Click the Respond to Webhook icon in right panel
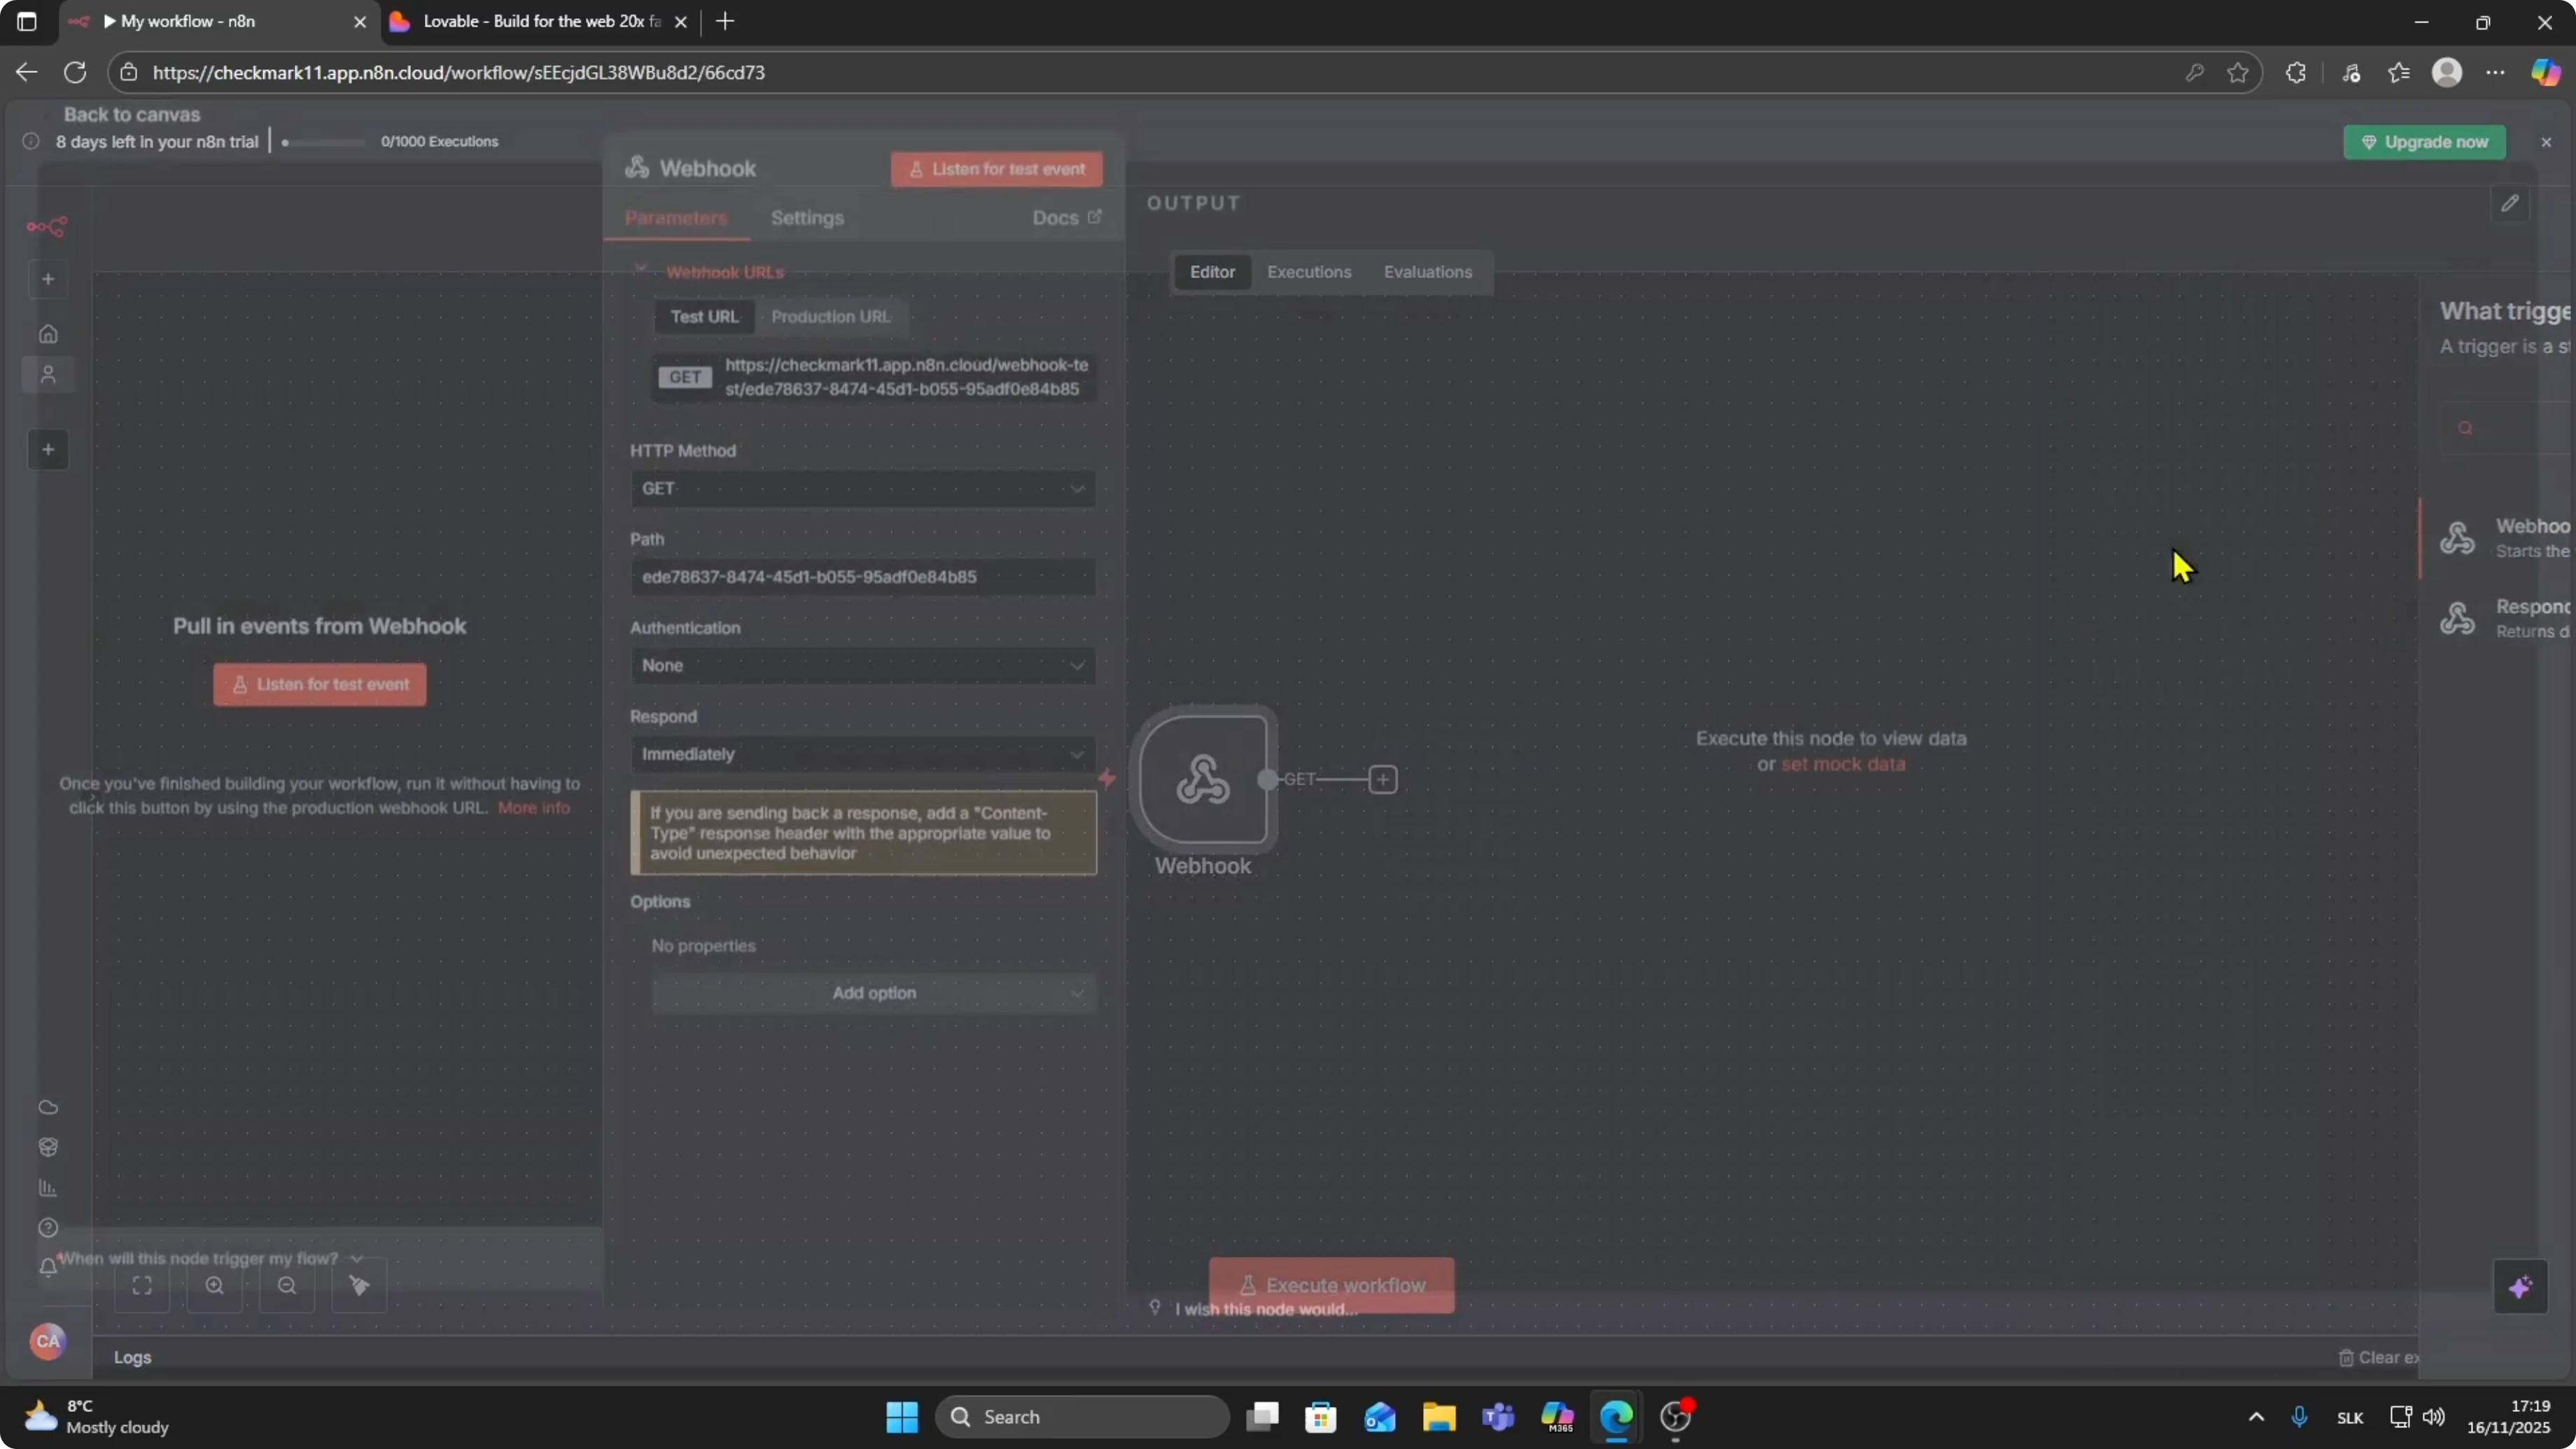Screen dimensions: 2576x1449 coord(2457,618)
